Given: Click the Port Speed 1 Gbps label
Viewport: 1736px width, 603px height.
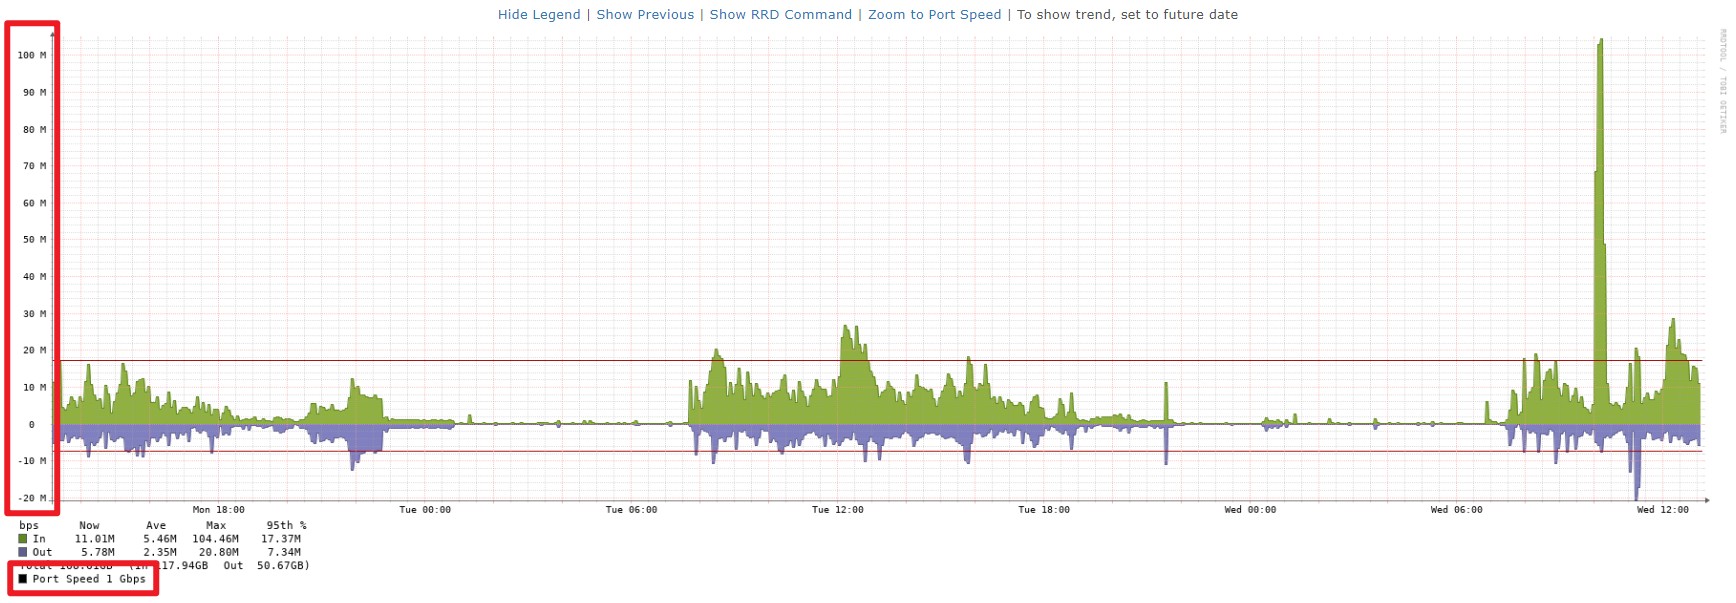Looking at the screenshot, I should [89, 579].
